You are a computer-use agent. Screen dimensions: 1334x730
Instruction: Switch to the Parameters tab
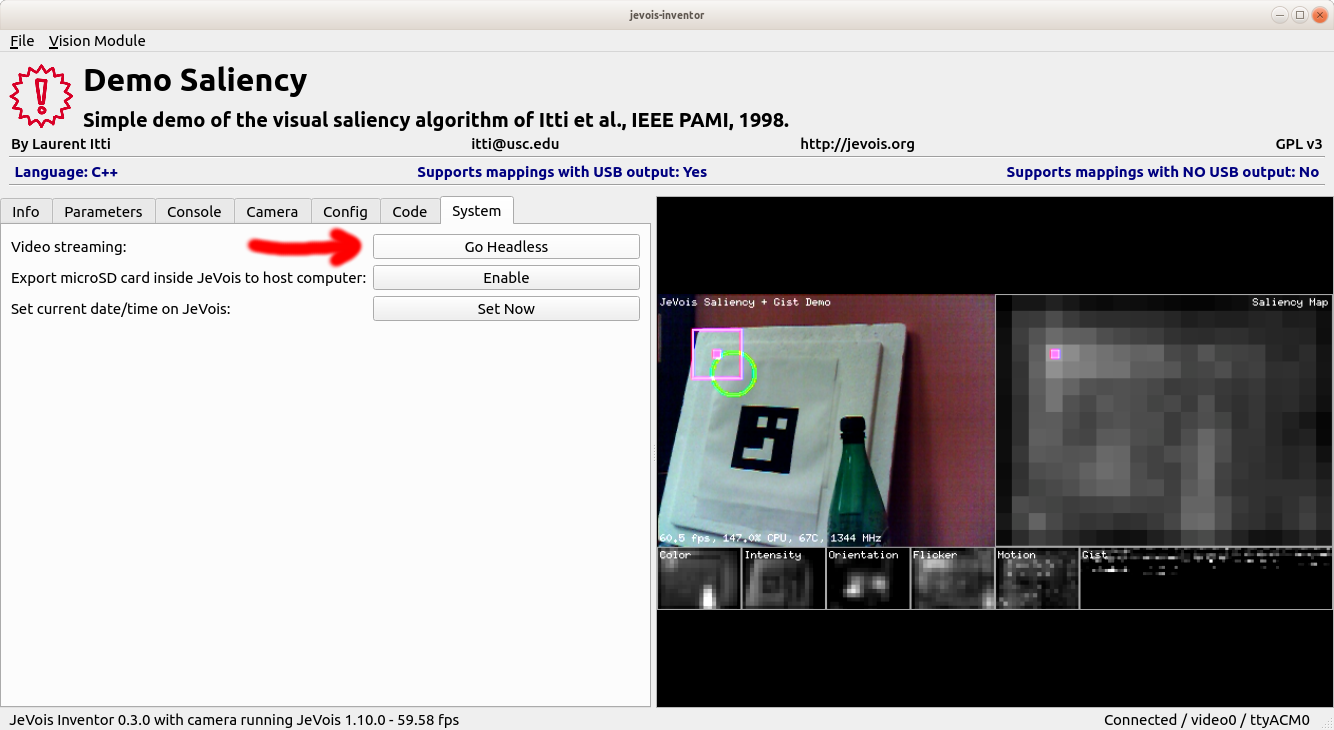[x=103, y=211]
